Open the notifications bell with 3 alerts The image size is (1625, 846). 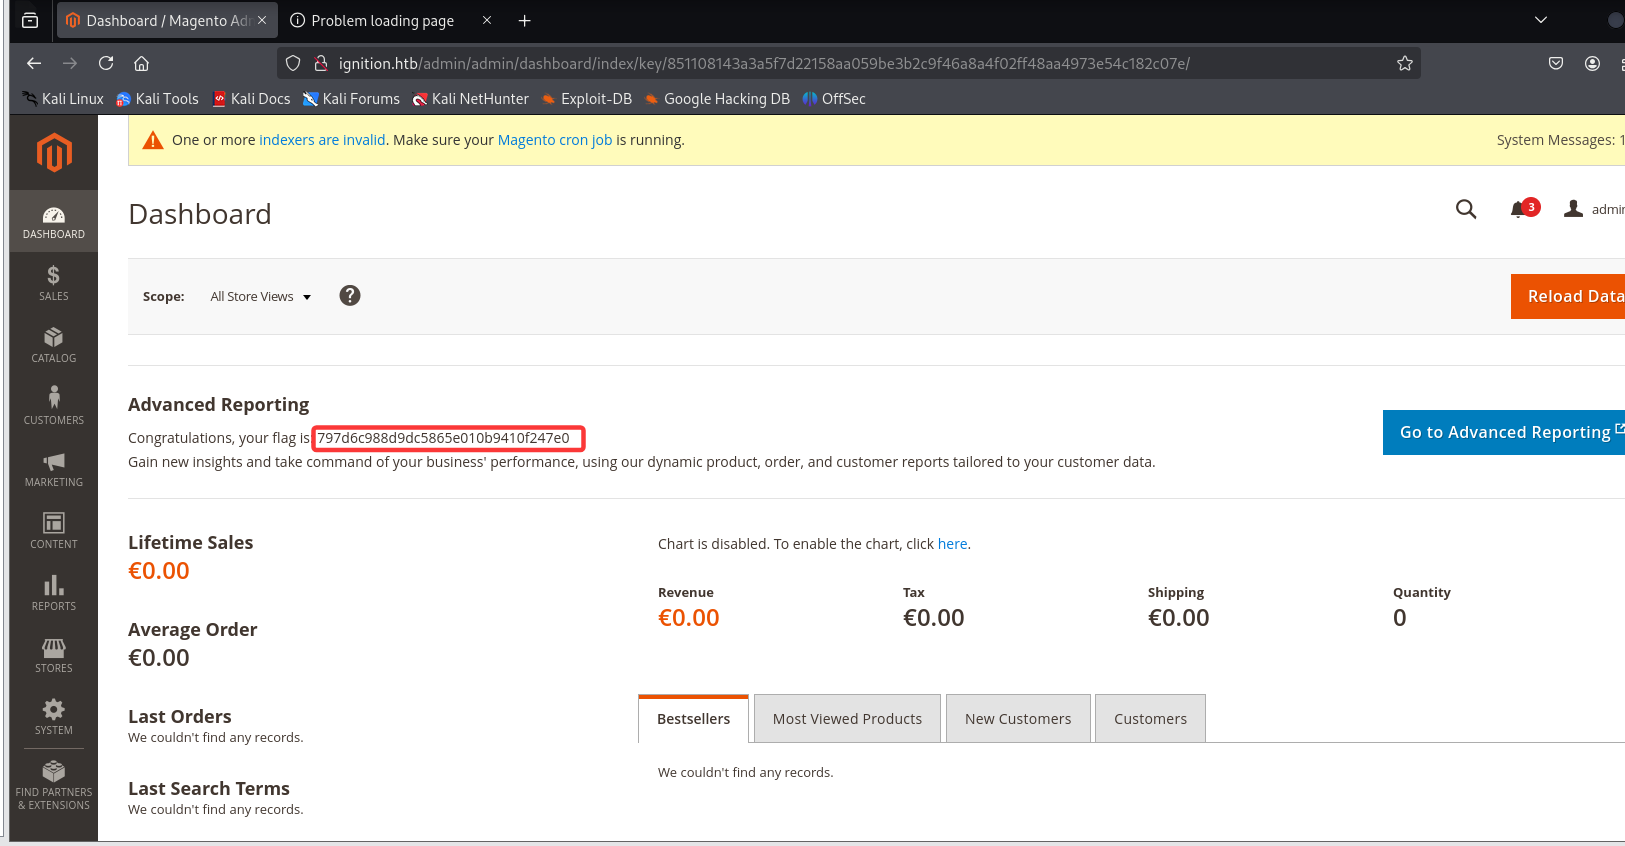coord(1524,208)
